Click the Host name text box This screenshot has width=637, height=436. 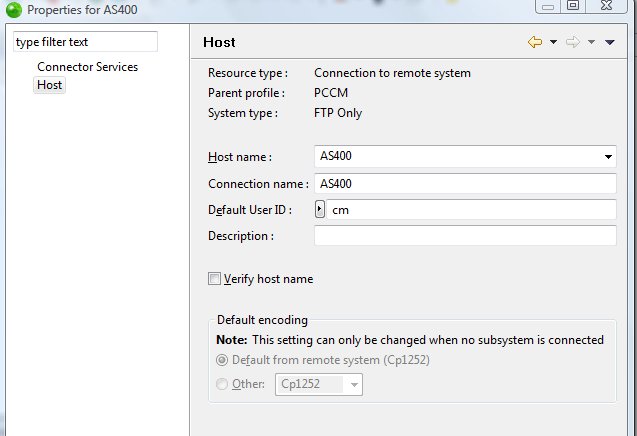[x=457, y=156]
